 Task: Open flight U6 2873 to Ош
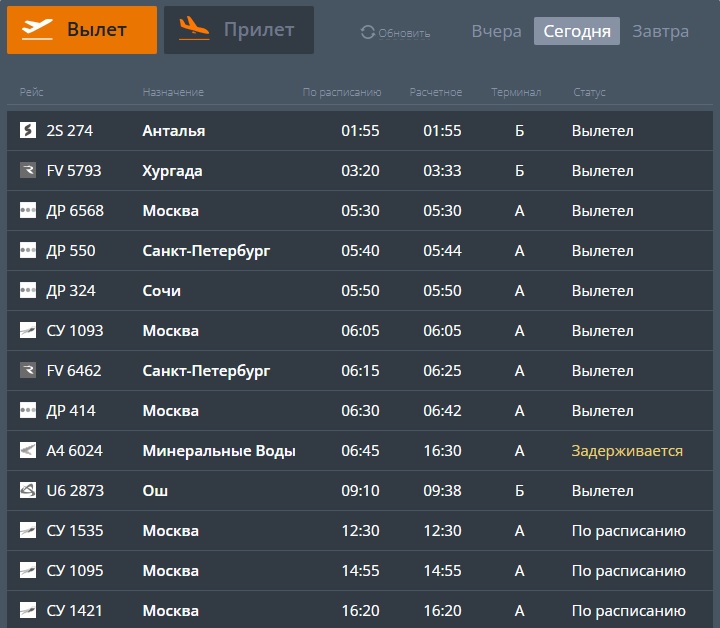(x=155, y=491)
